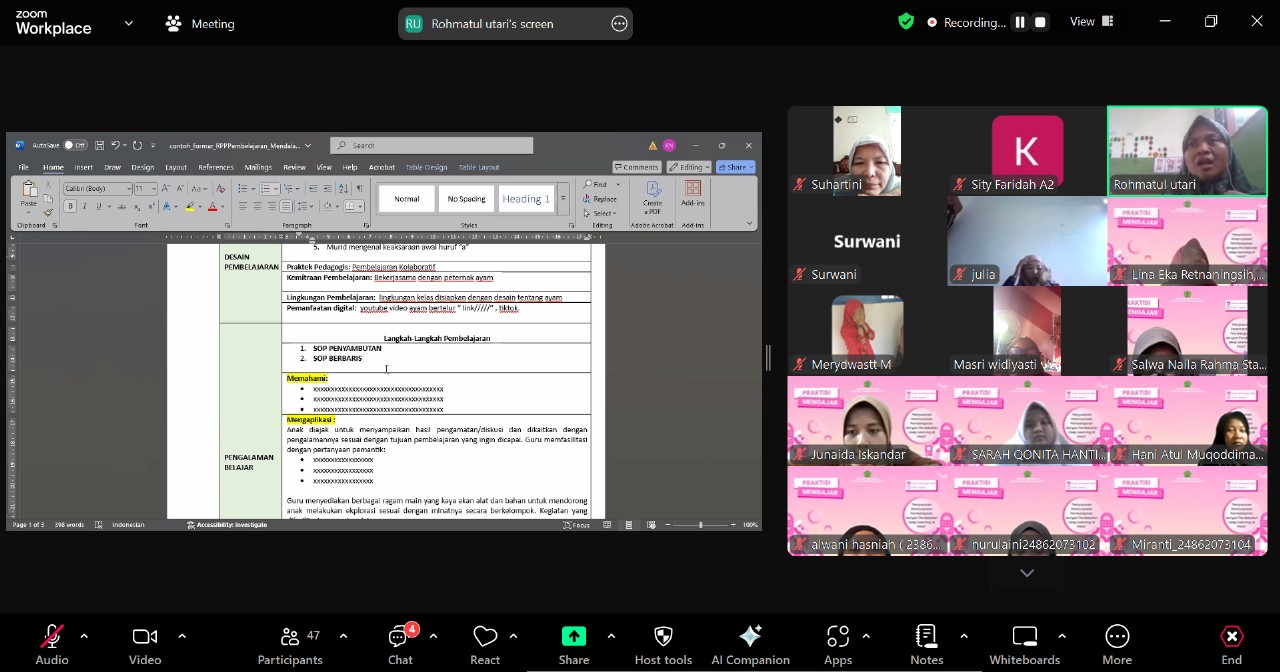Toggle Bold formatting in Word
Image resolution: width=1280 pixels, height=672 pixels.
pyautogui.click(x=70, y=207)
